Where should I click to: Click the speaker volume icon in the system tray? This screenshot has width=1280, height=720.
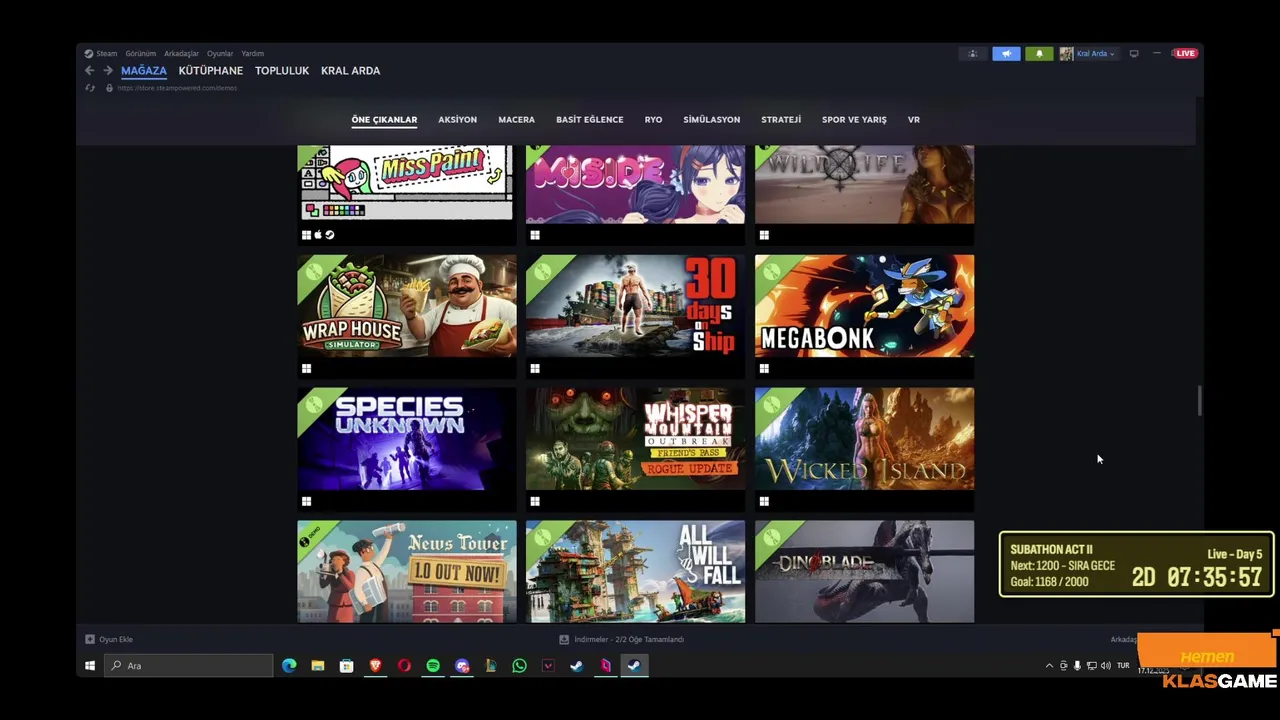click(x=1106, y=665)
